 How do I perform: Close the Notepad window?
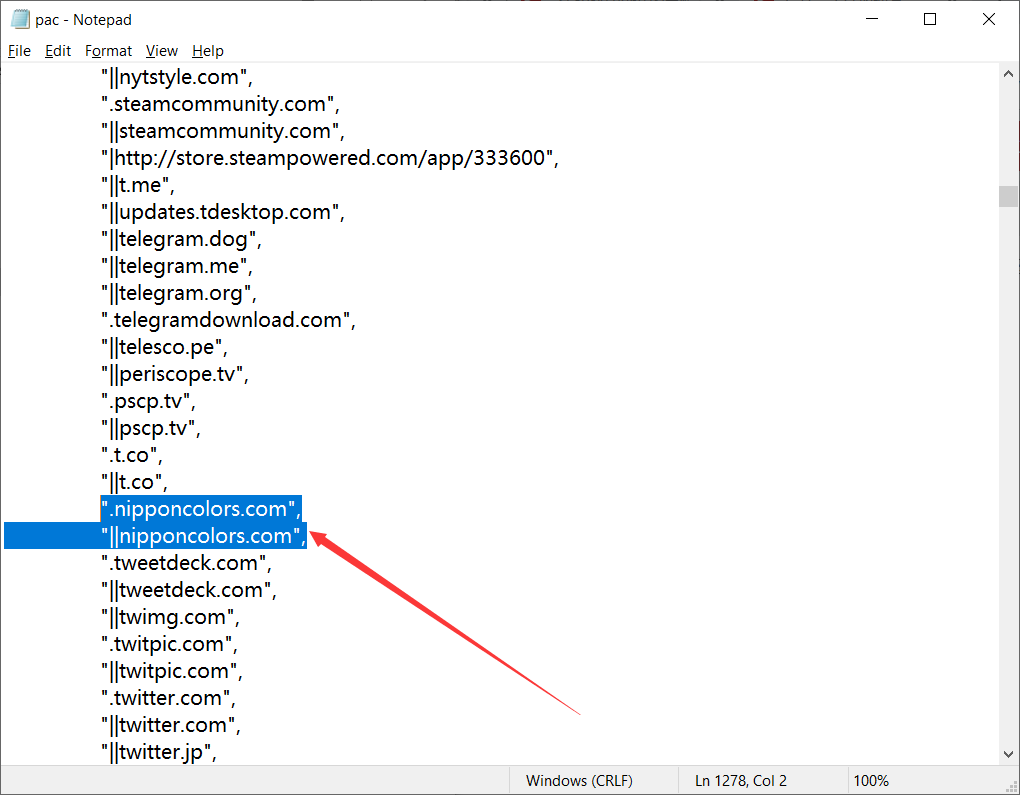pyautogui.click(x=989, y=19)
